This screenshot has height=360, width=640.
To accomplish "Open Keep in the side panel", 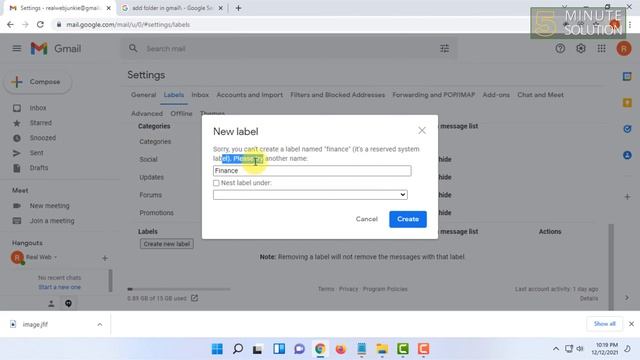I will [627, 102].
